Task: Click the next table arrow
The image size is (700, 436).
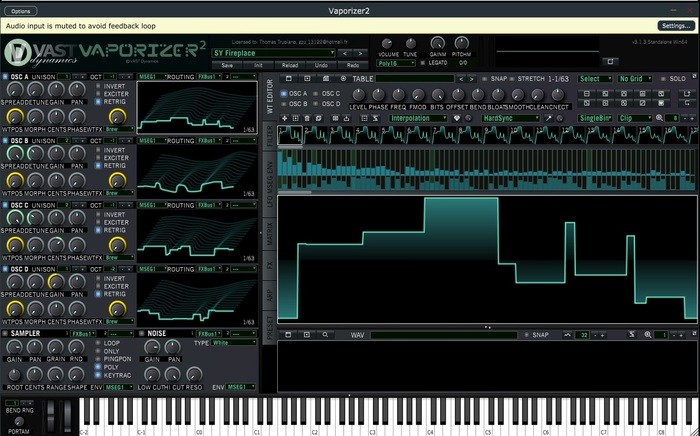Action: point(471,79)
